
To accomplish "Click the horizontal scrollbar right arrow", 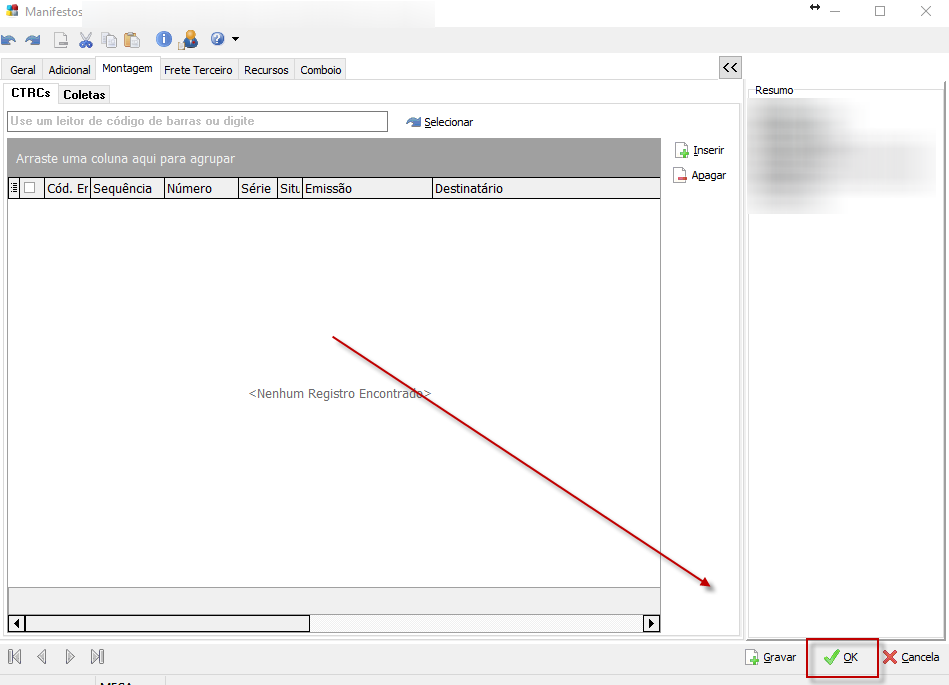I will [x=651, y=623].
